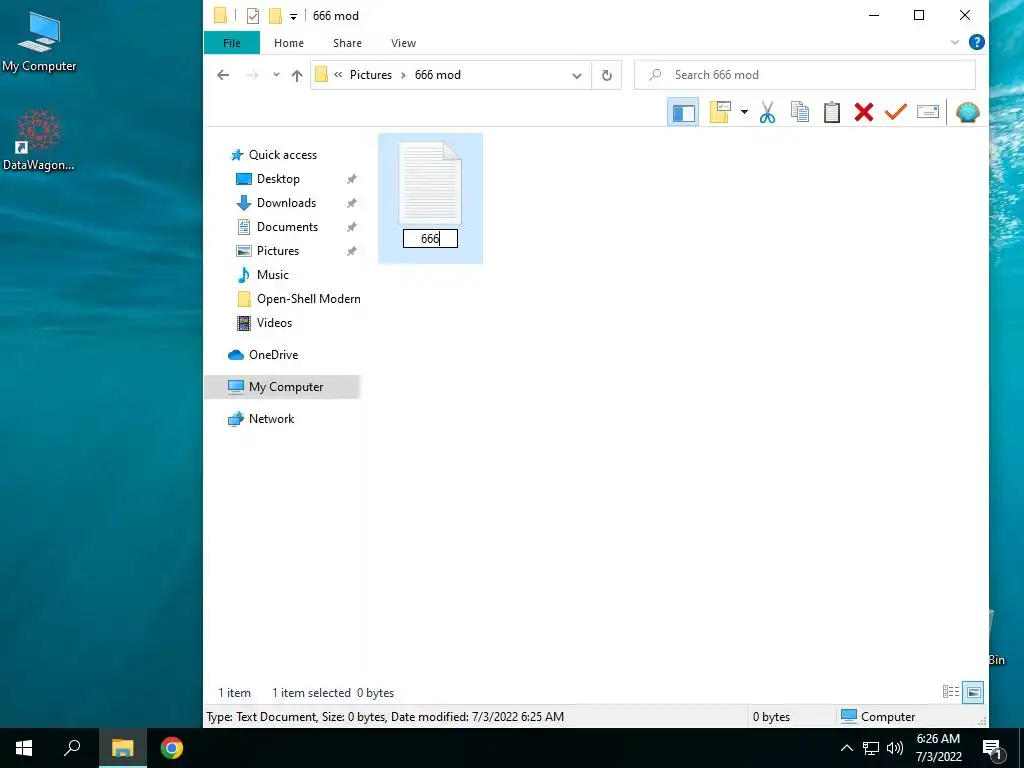Delete the file with the red X icon
This screenshot has width=1024, height=768.
[x=863, y=112]
